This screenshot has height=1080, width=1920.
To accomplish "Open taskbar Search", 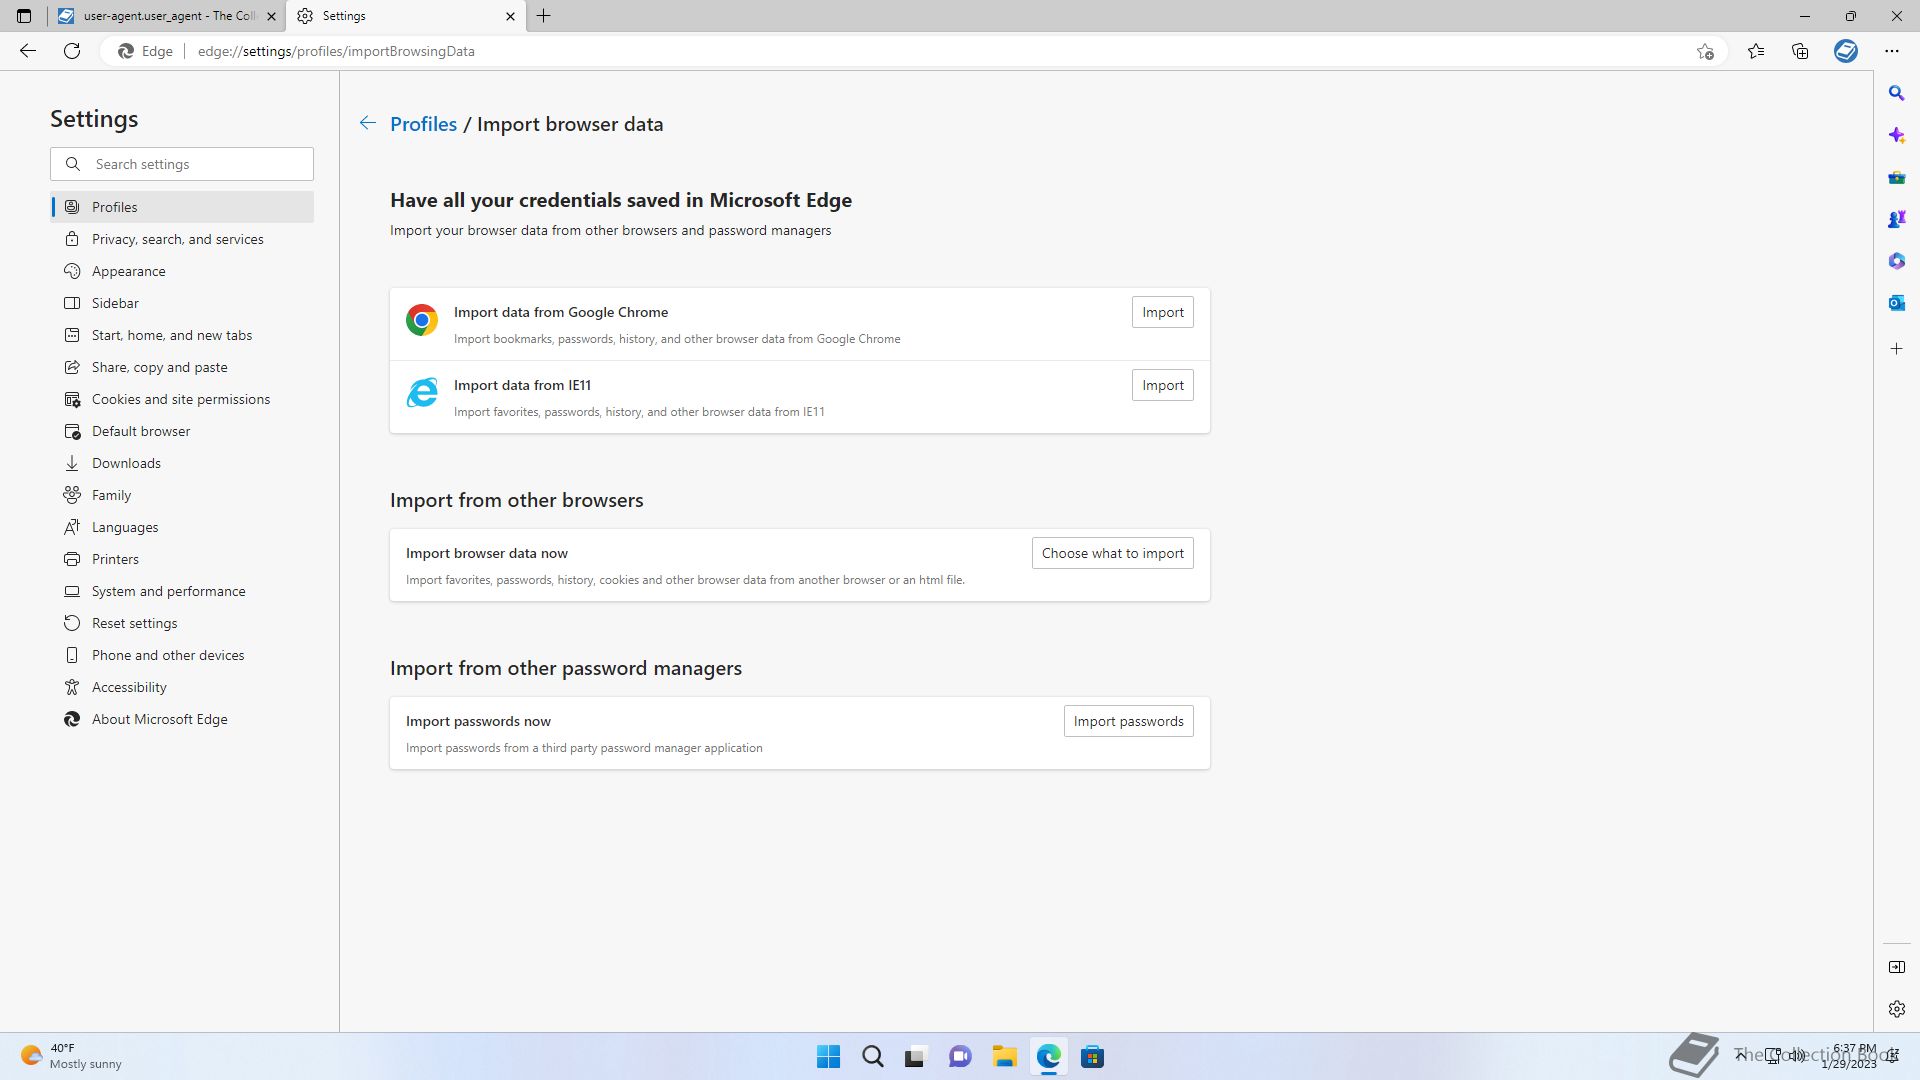I will click(872, 1057).
